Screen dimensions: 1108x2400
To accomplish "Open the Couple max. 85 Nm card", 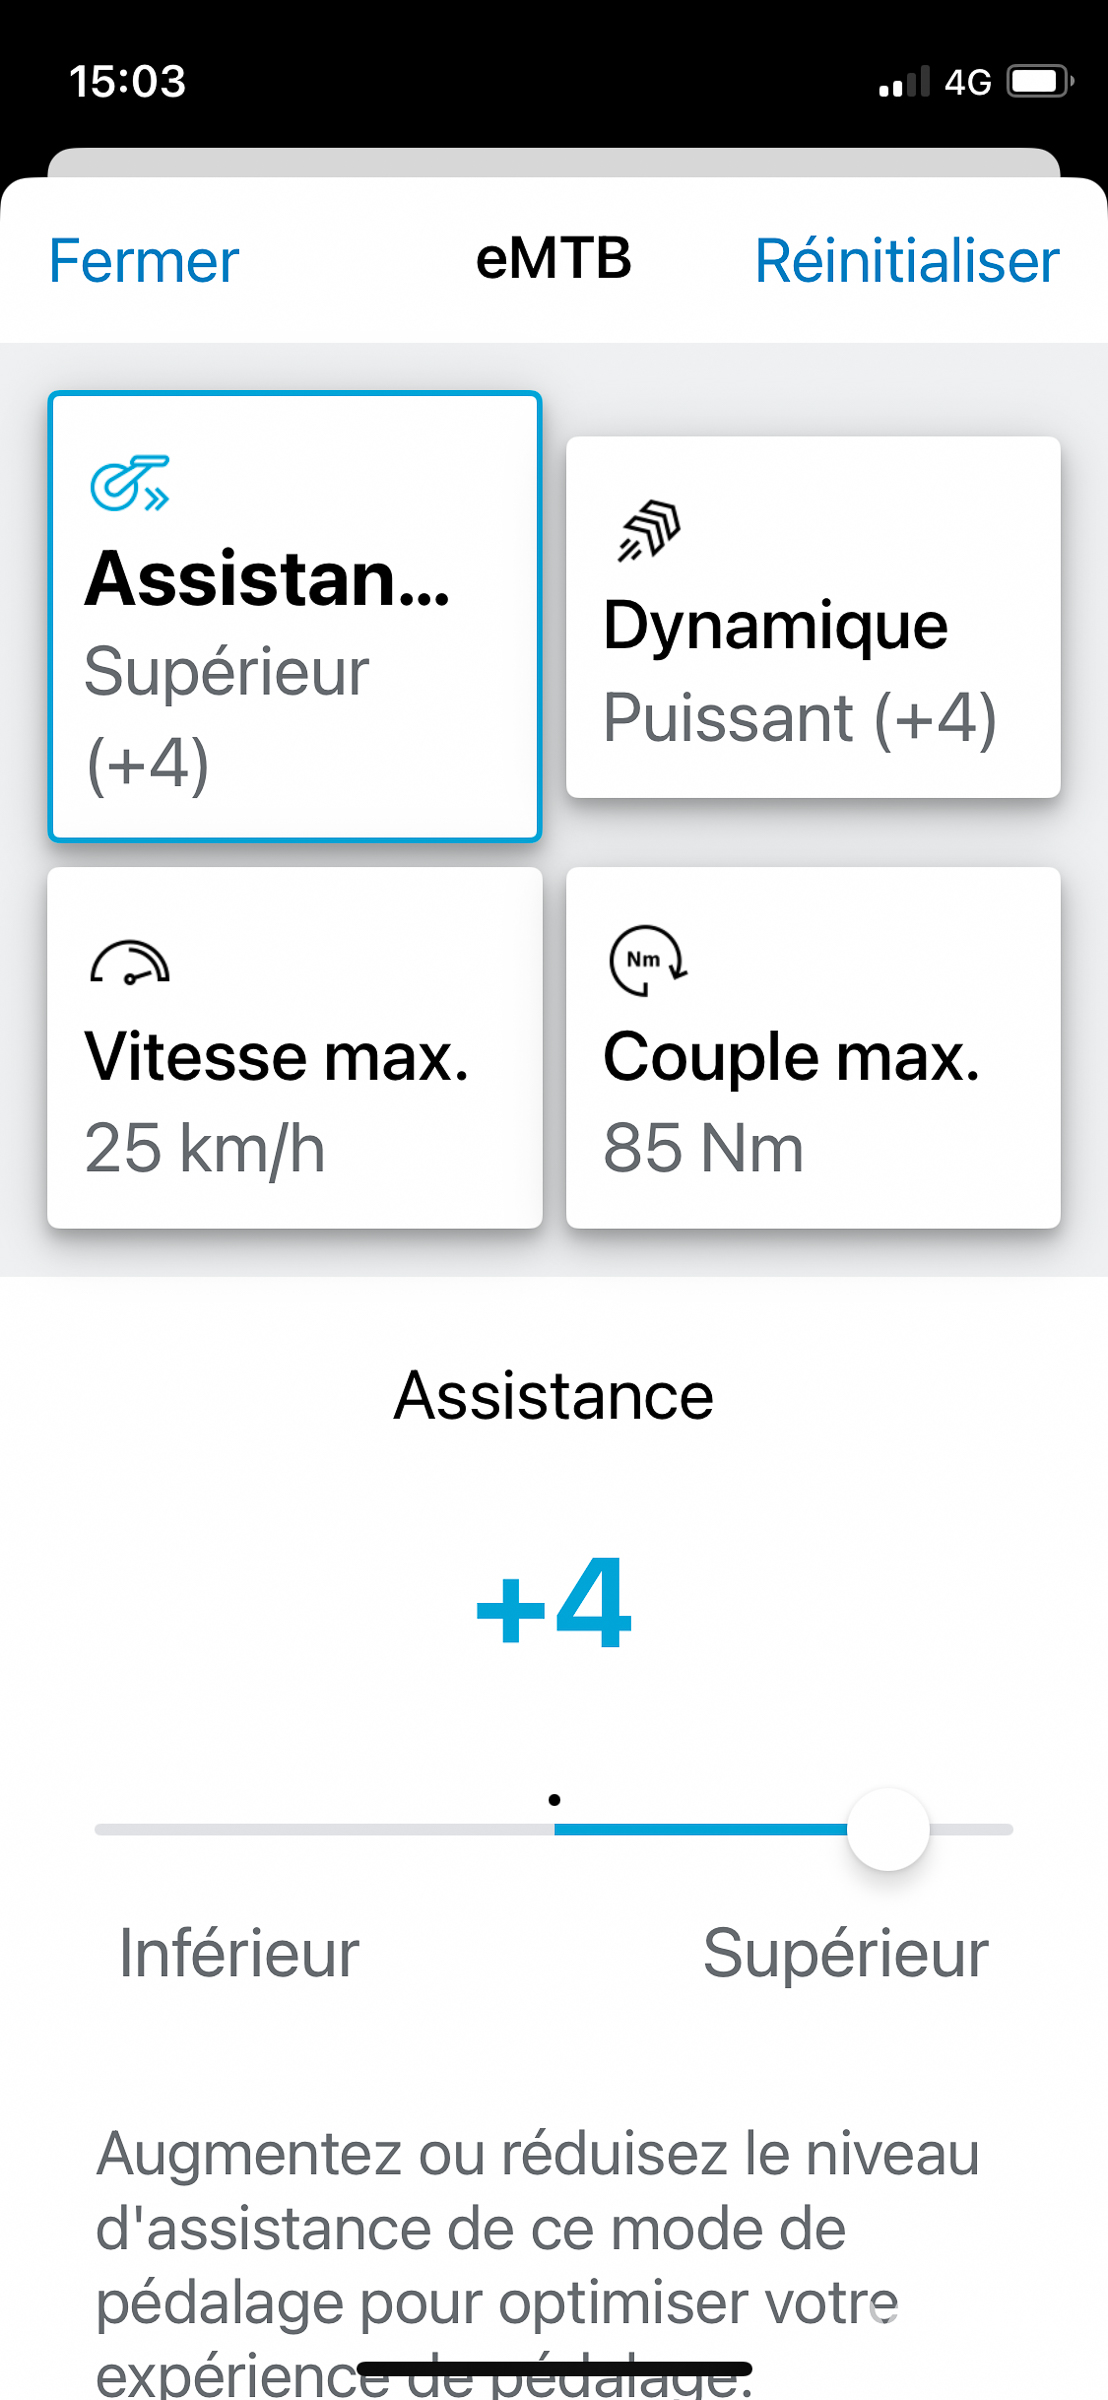I will 813,1047.
